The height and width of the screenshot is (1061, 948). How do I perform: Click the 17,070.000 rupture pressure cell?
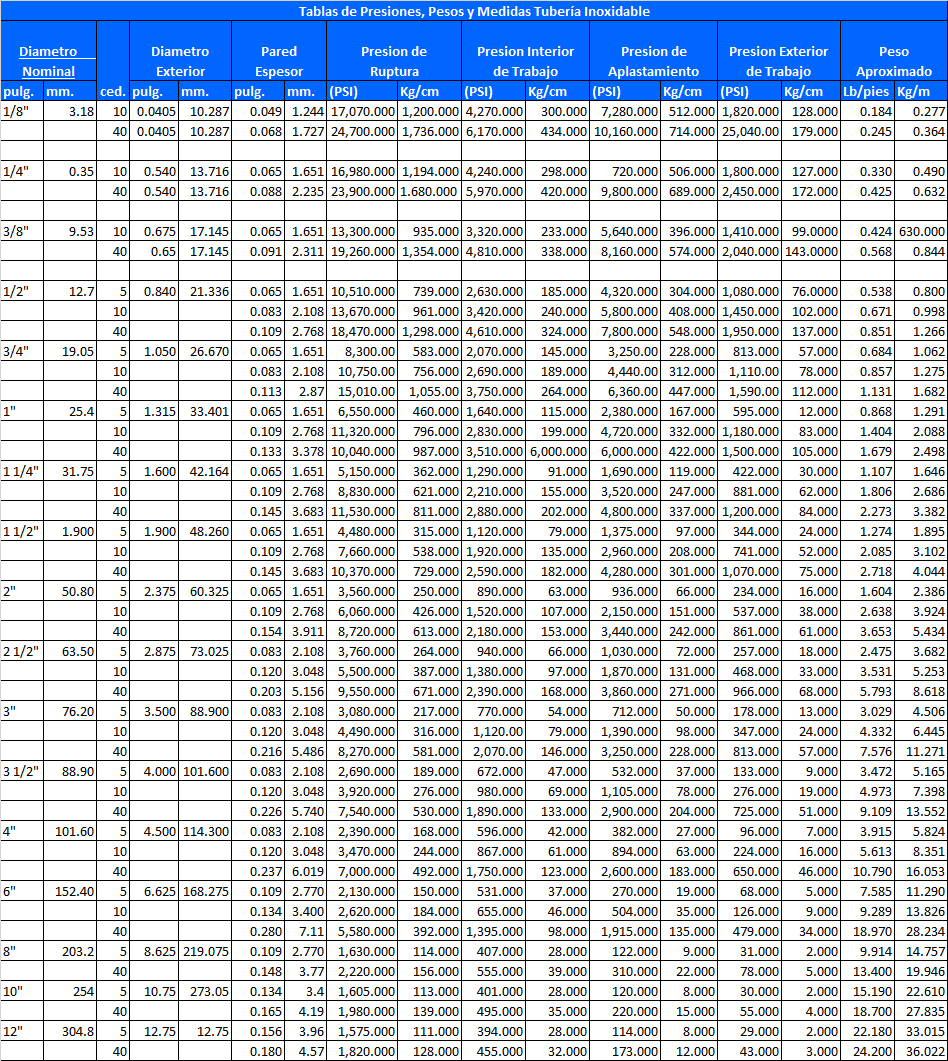pos(363,111)
